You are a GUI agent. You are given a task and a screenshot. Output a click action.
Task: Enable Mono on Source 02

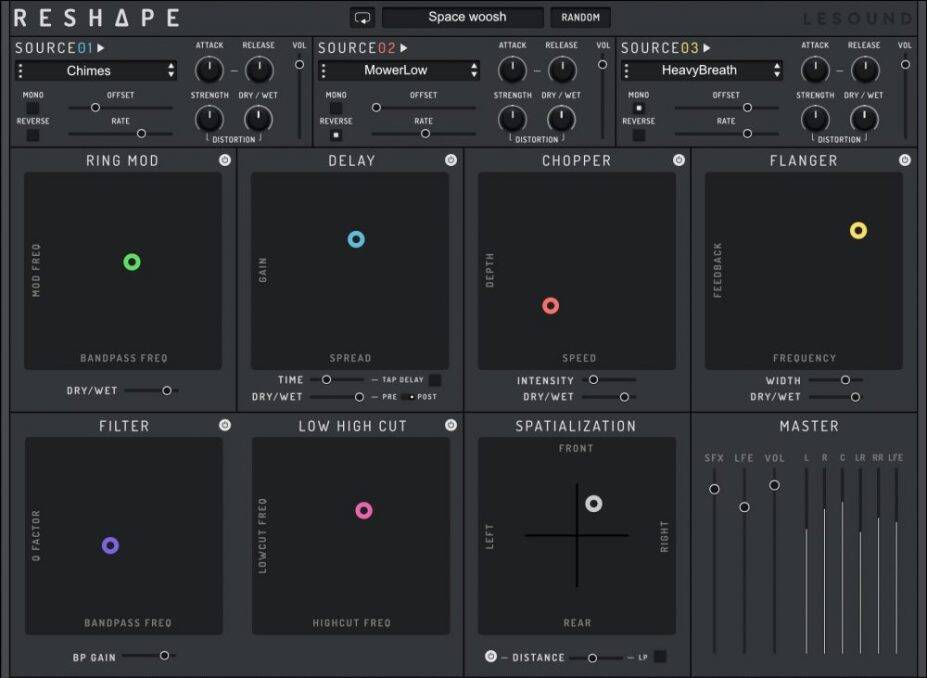click(x=336, y=108)
